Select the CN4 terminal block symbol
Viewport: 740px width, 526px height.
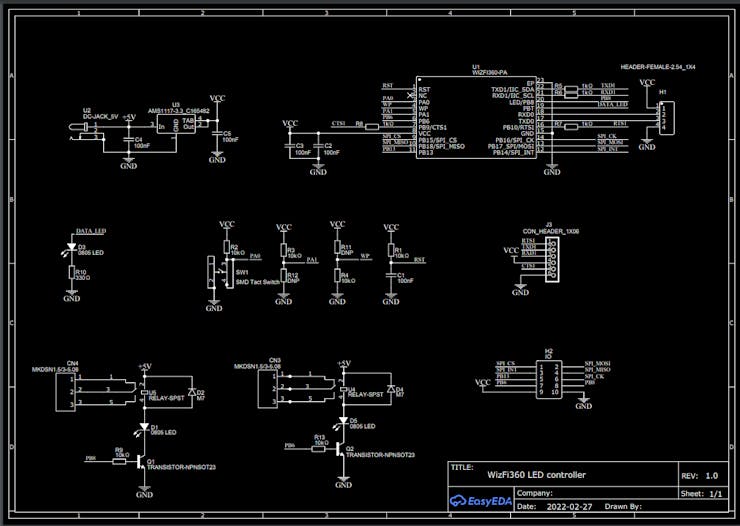tap(66, 392)
